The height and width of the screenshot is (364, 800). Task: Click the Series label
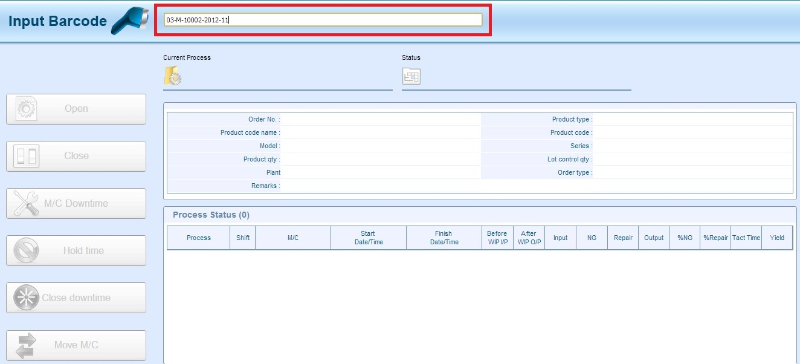pos(581,146)
